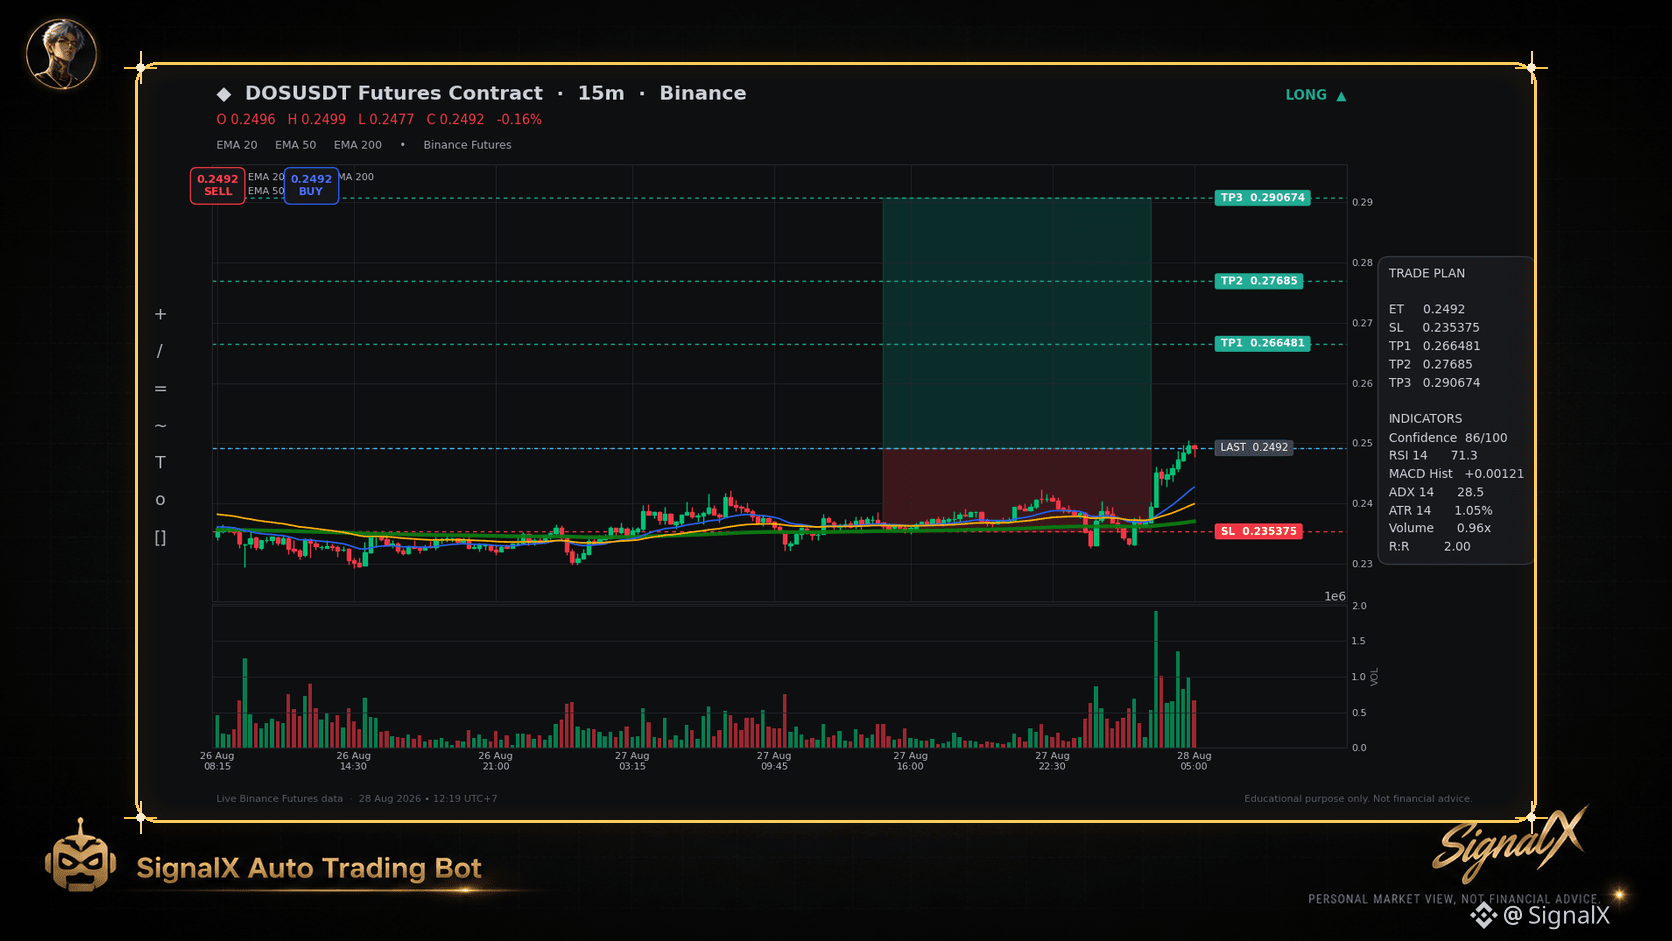Click the open price O 0.2496
Screen dimensions: 1672x941
point(246,119)
